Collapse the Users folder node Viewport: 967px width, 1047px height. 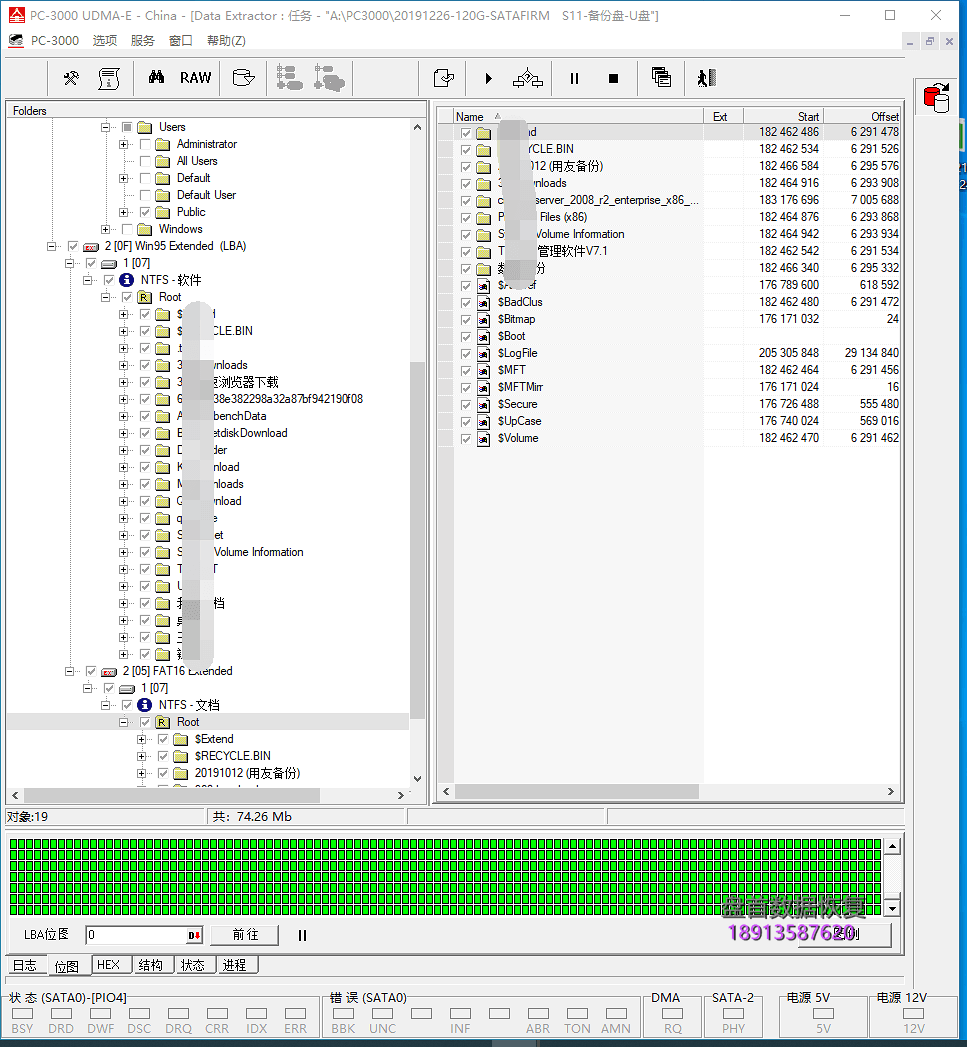point(105,127)
